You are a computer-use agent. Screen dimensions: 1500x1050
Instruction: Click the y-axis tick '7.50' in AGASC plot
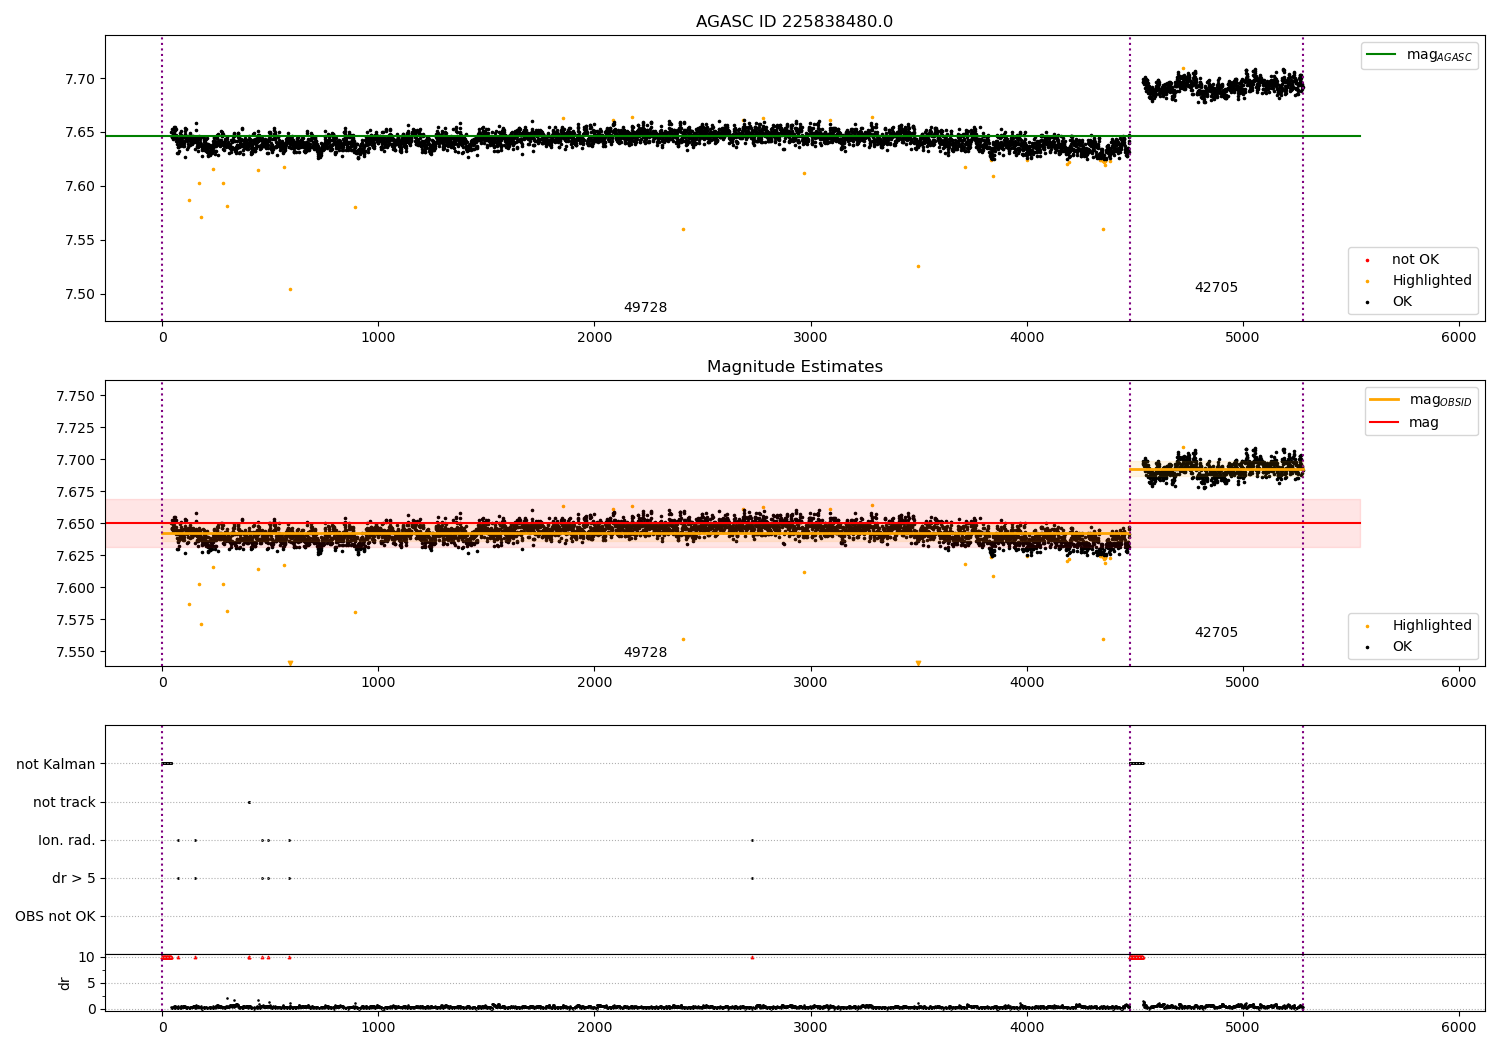(x=81, y=294)
